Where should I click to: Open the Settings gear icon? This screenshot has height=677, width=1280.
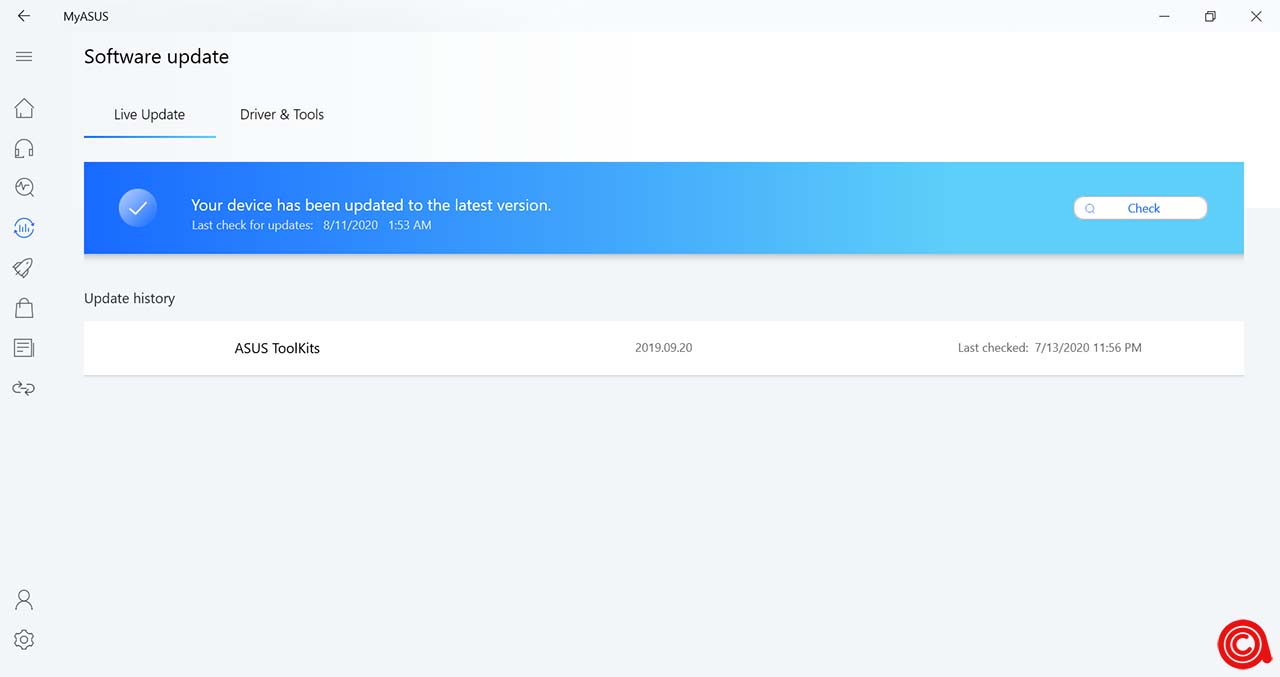(24, 640)
